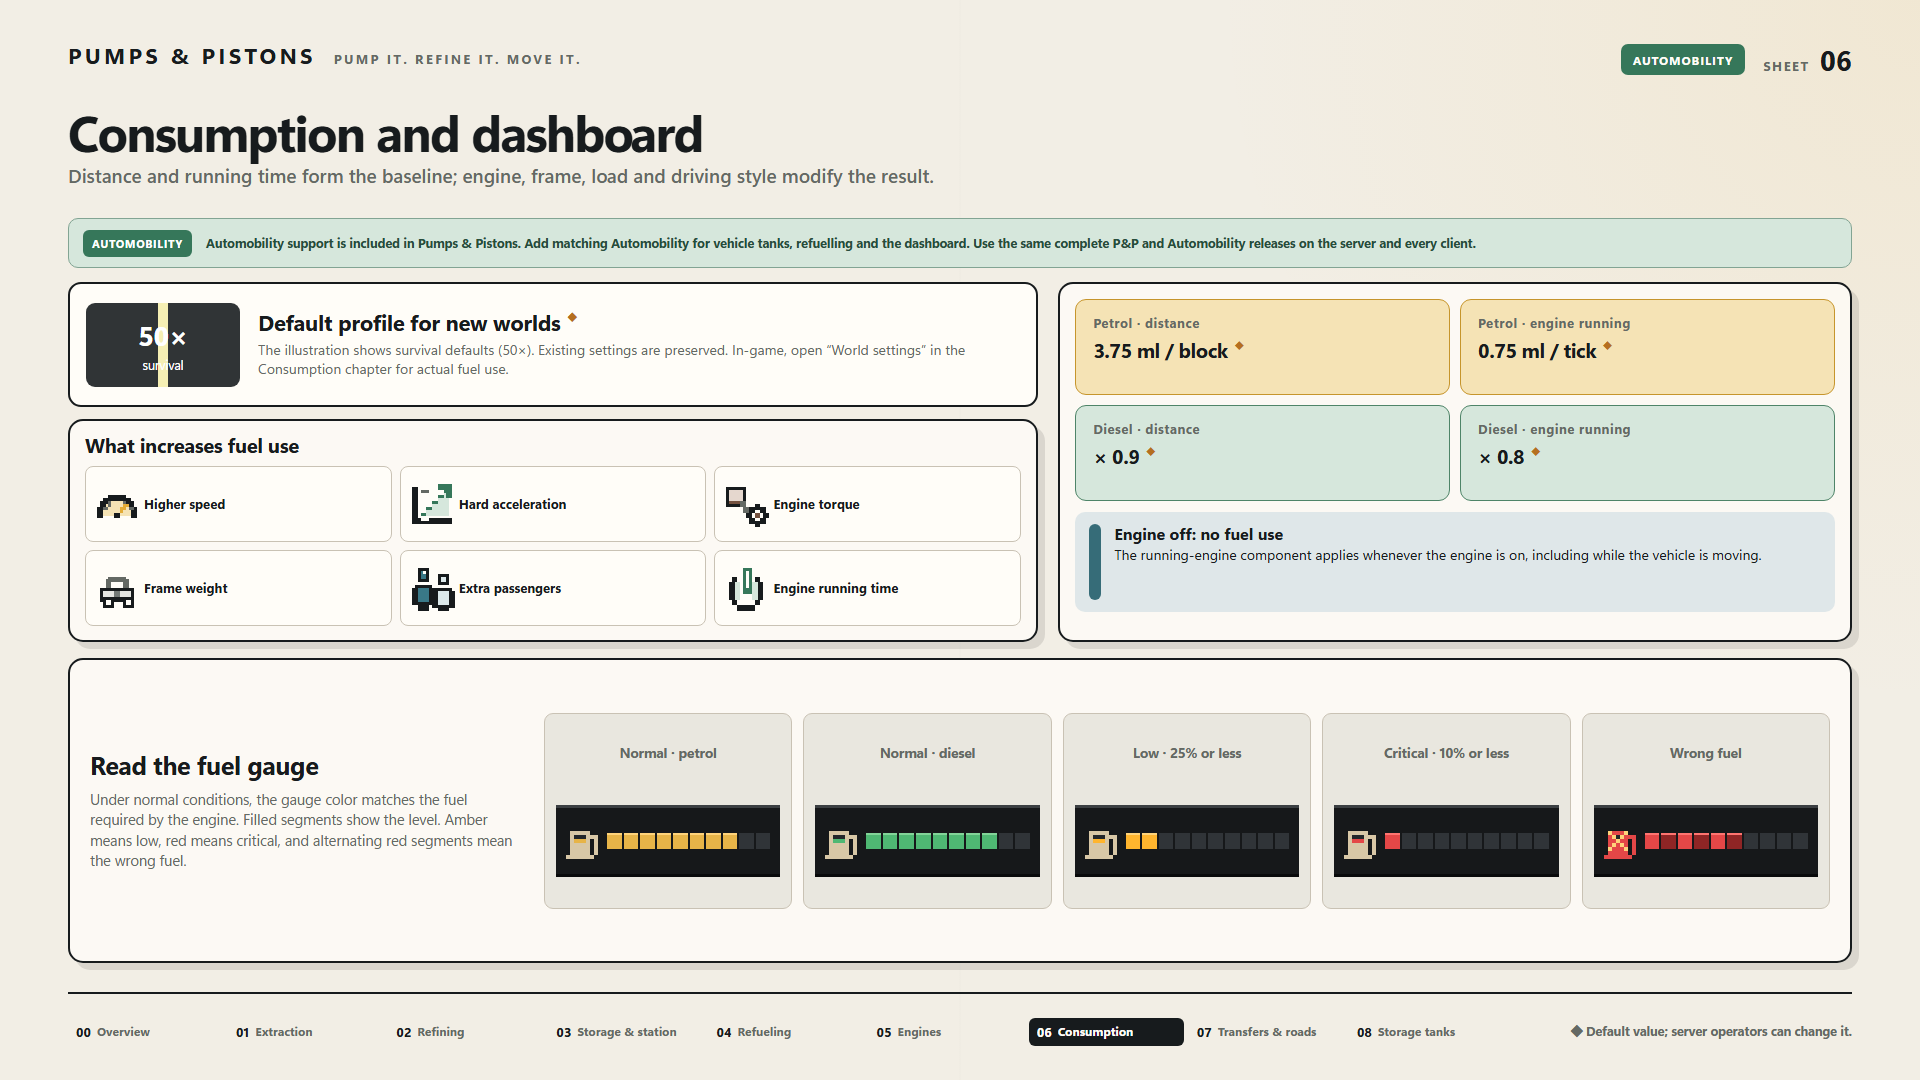Click the diamond marker beside 3.75 ml / block
This screenshot has width=1920, height=1080.
[x=1239, y=346]
